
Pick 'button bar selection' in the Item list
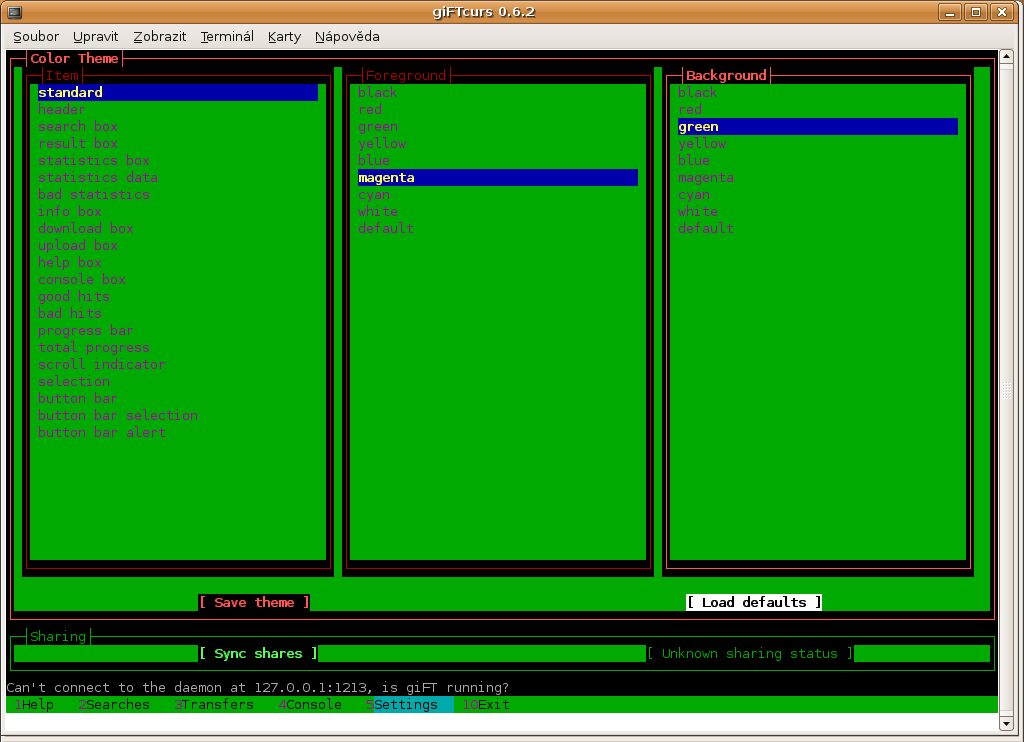[118, 415]
